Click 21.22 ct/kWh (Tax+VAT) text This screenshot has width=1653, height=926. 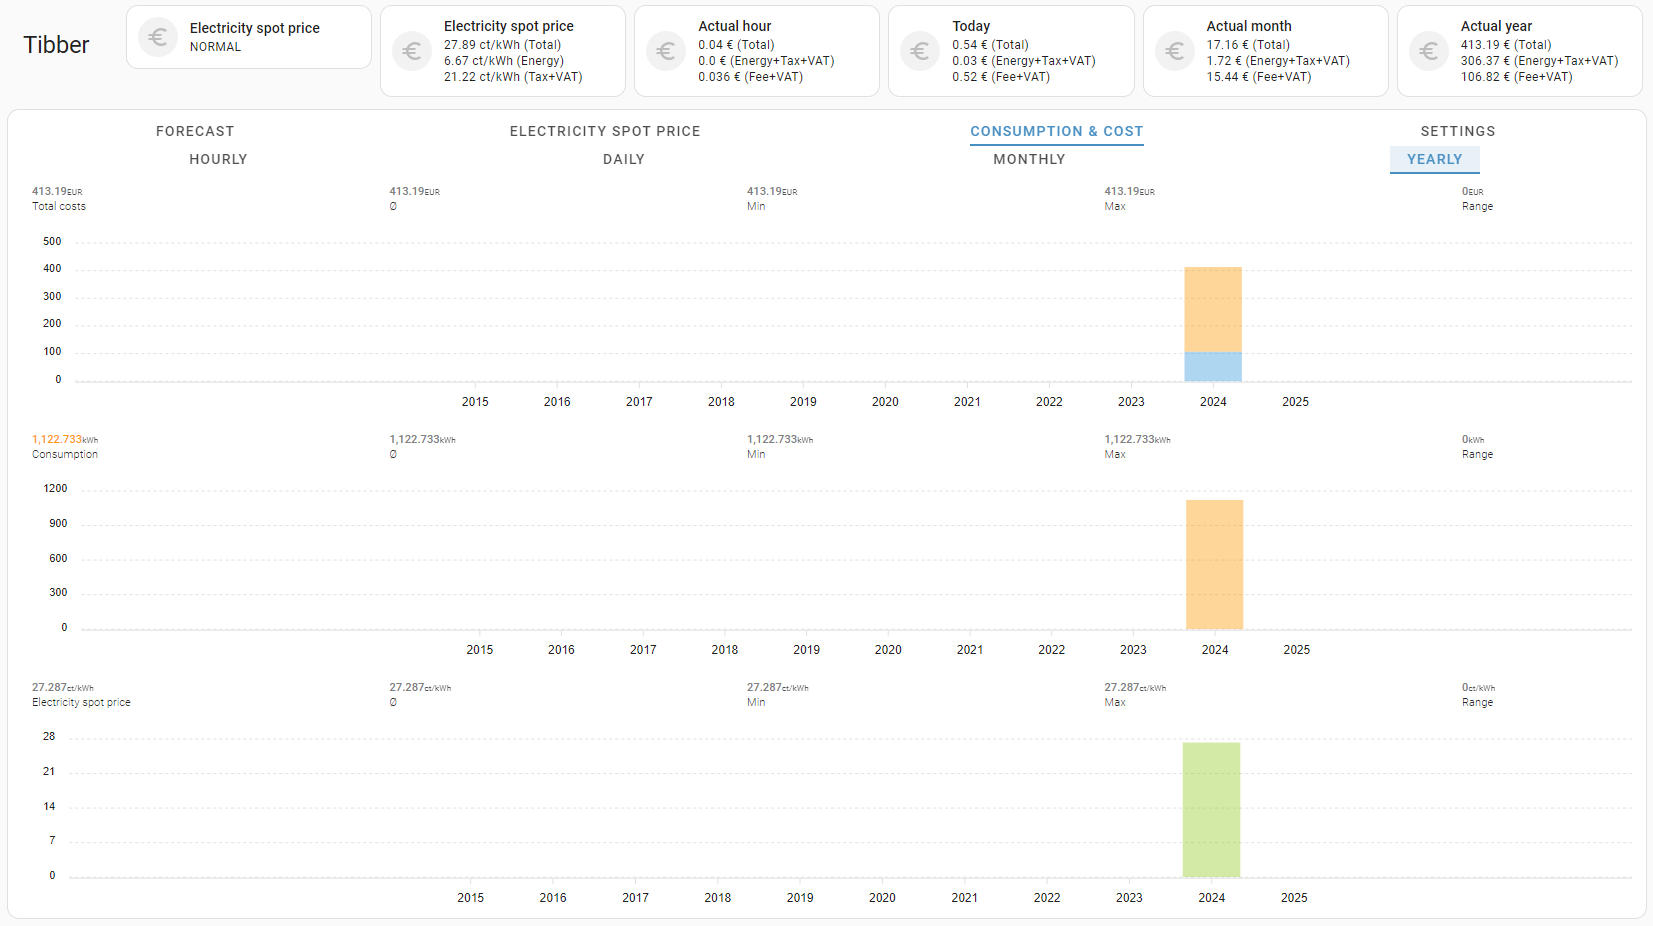[x=513, y=77]
